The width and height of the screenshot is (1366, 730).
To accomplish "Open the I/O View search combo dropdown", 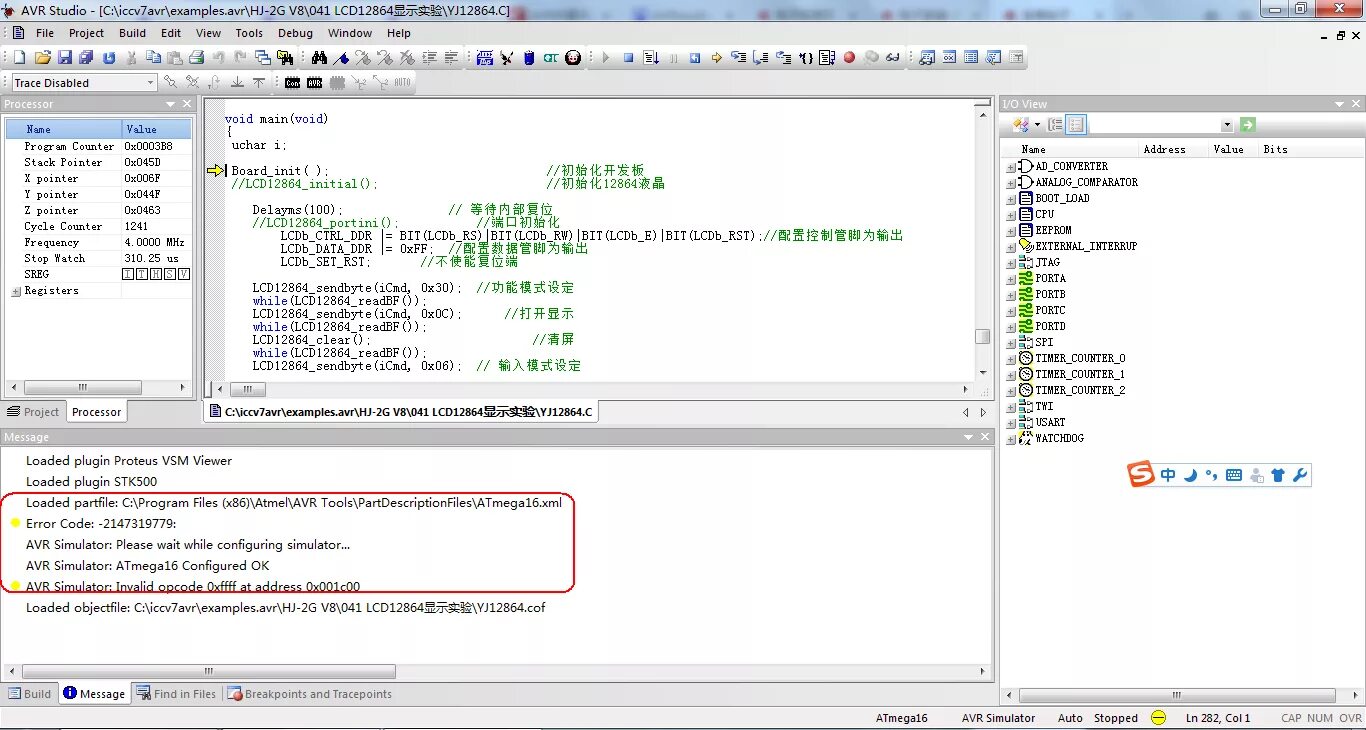I will (1227, 125).
